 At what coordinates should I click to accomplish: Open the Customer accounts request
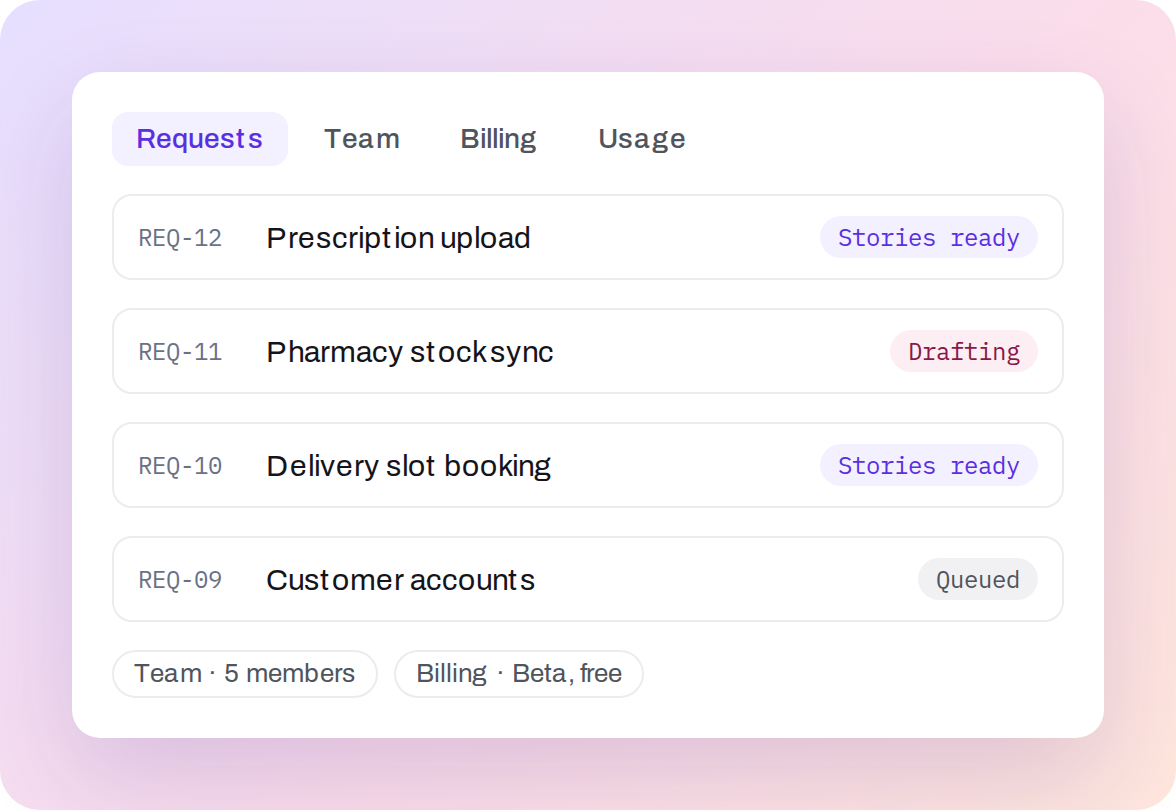tap(588, 579)
